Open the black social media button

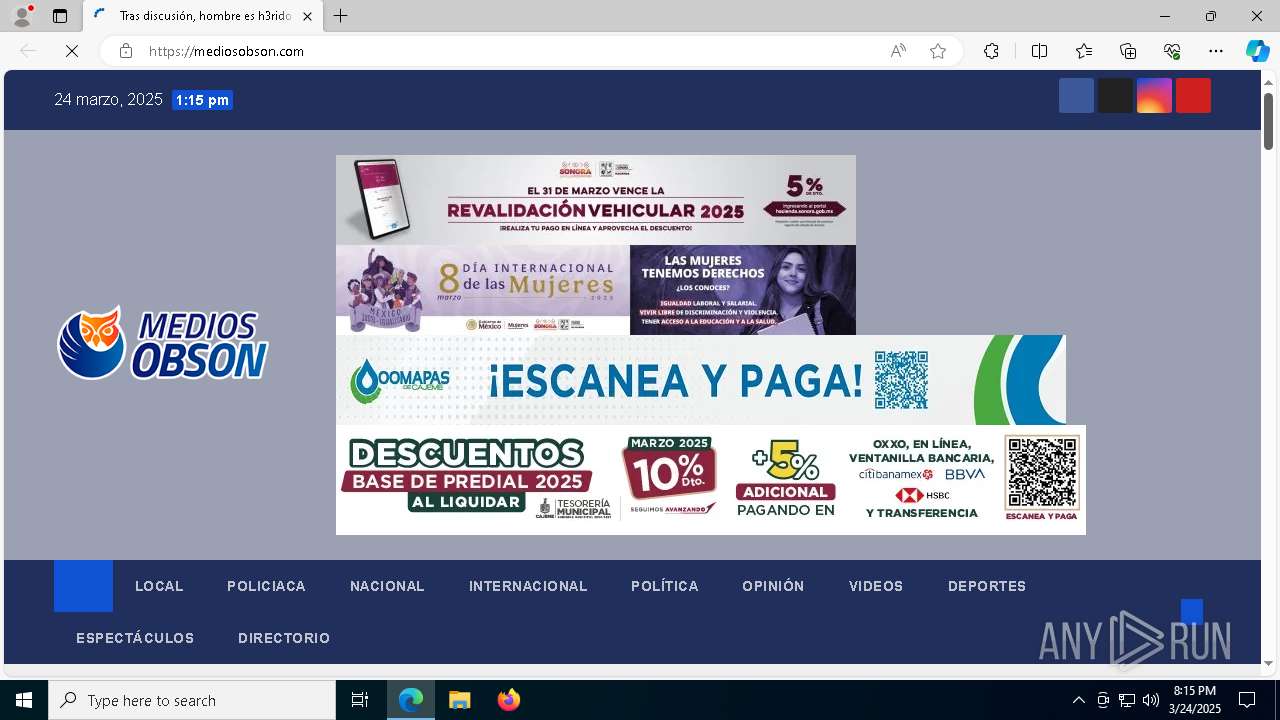(x=1115, y=95)
